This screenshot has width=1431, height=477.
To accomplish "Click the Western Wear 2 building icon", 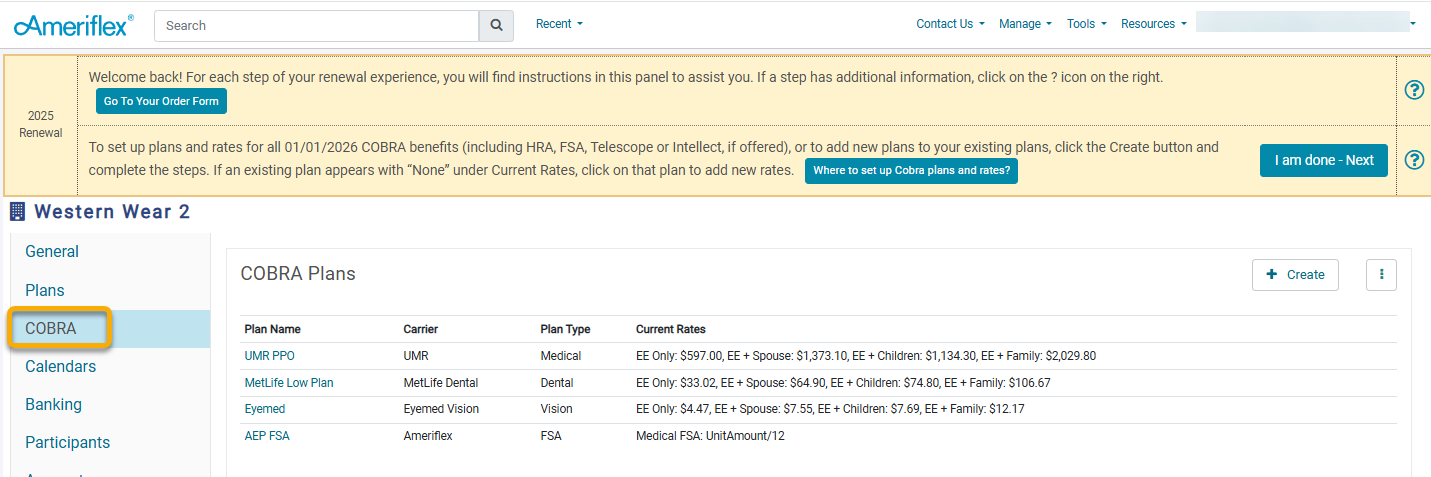I will click(x=17, y=211).
